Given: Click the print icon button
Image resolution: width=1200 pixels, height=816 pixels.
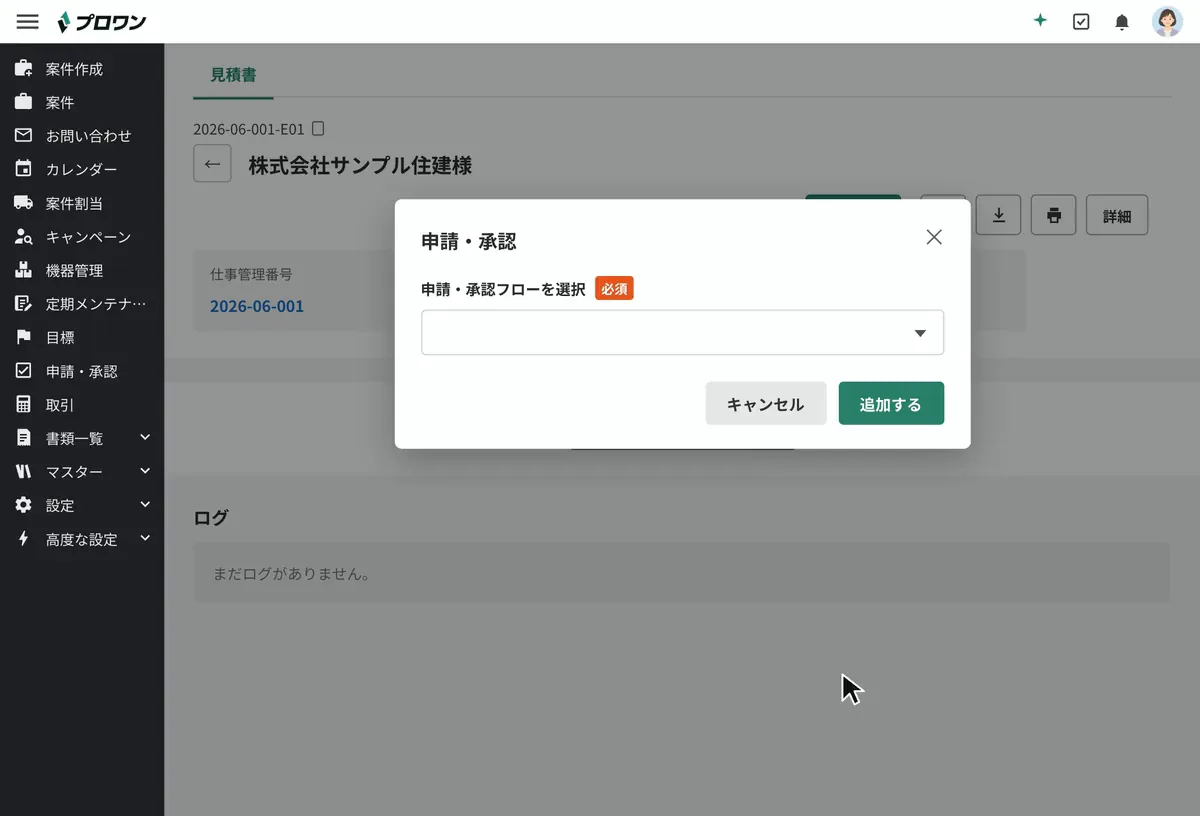Looking at the screenshot, I should point(1053,215).
